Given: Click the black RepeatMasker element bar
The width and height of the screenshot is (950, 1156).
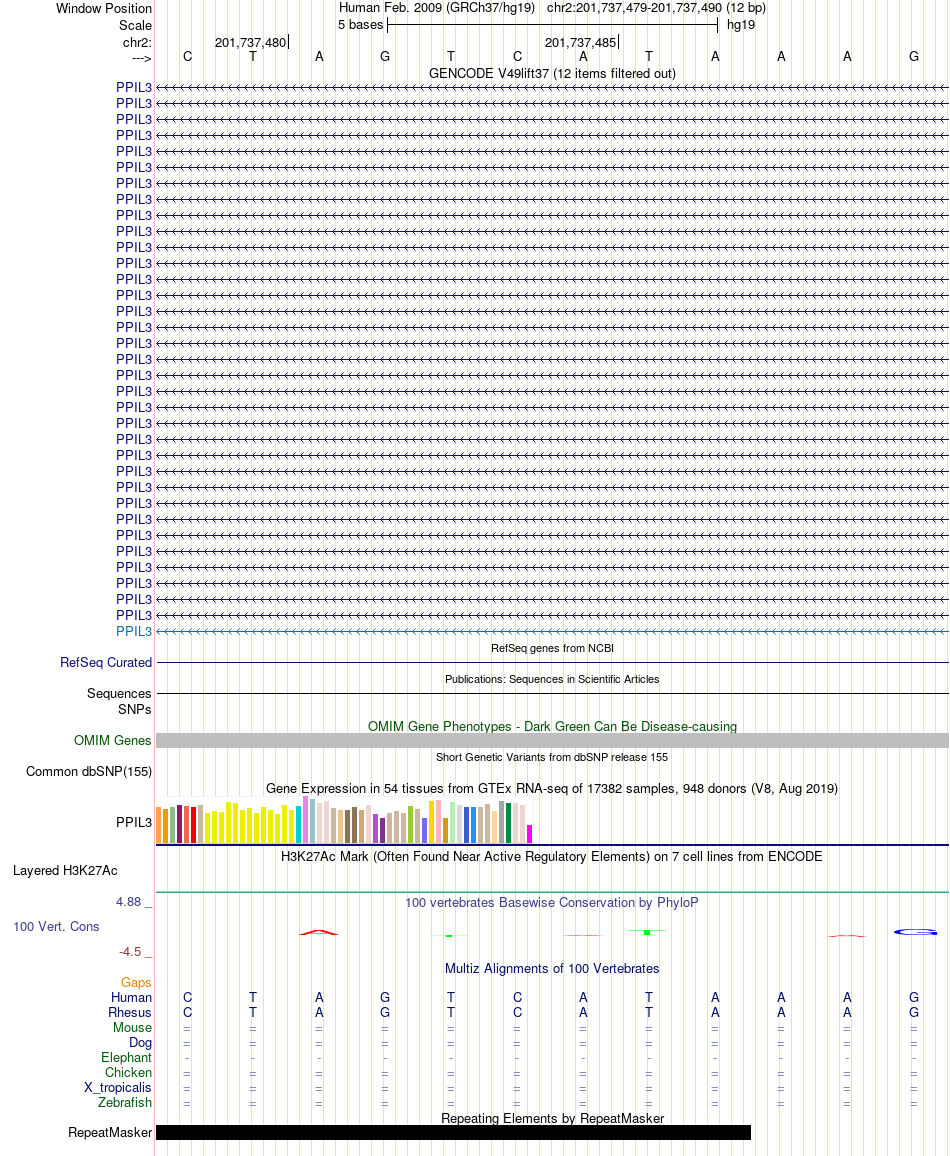Looking at the screenshot, I should [x=453, y=1132].
